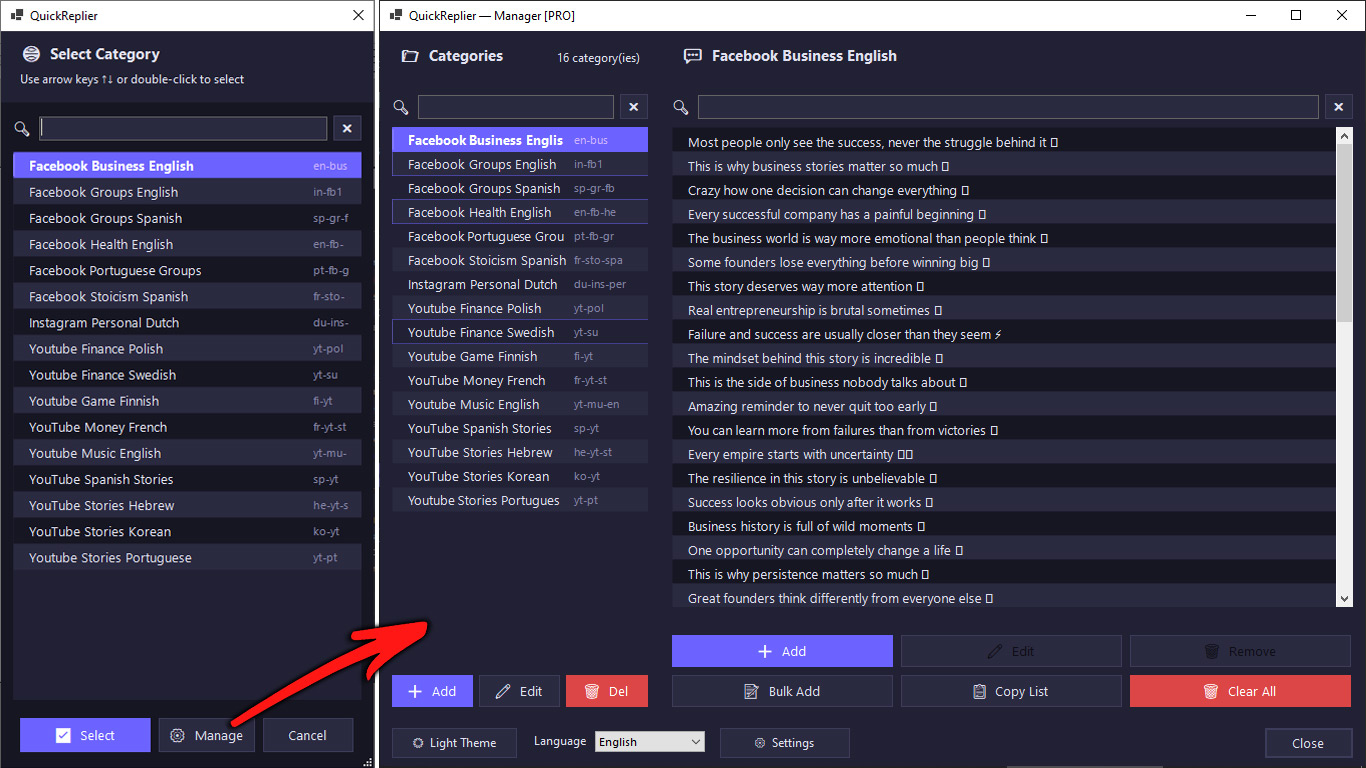The width and height of the screenshot is (1366, 768).
Task: Click the magnifier icon above Manager categories list
Action: click(400, 107)
